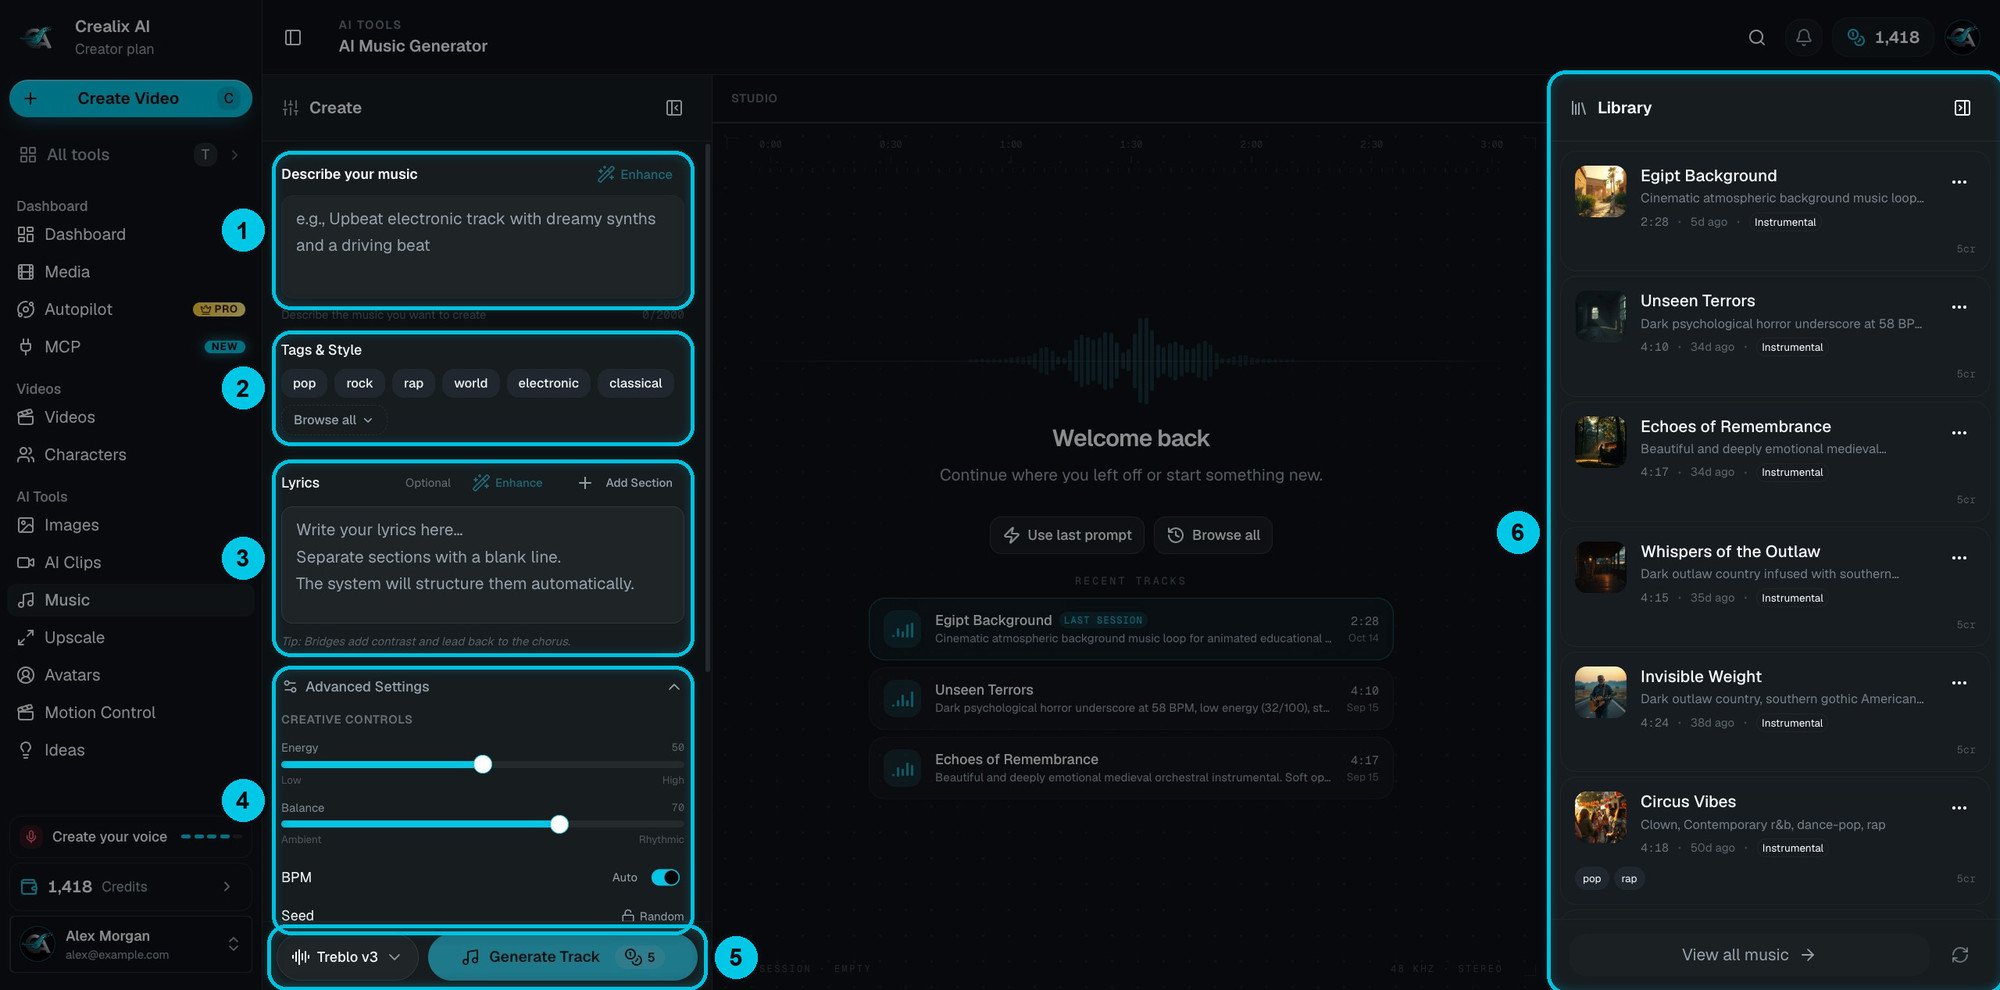The image size is (2000, 990).
Task: Open Images tool
Action: pyautogui.click(x=130, y=525)
